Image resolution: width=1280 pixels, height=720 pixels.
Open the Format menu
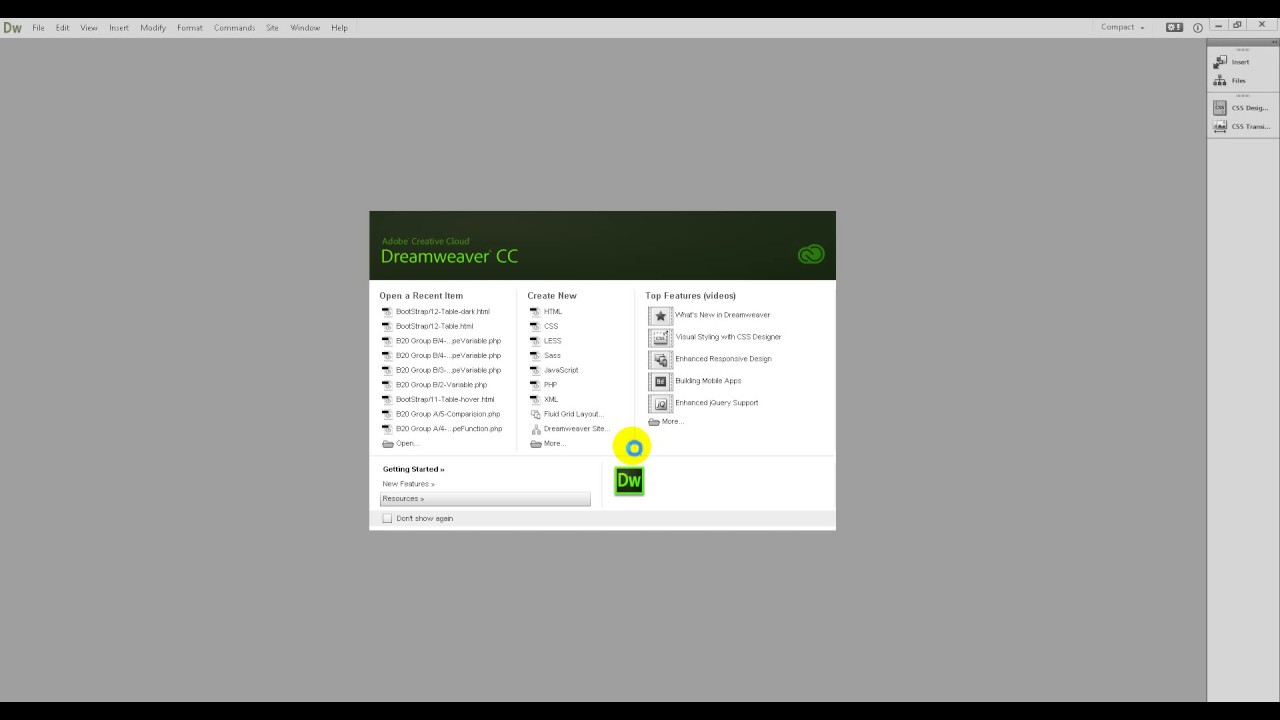190,28
